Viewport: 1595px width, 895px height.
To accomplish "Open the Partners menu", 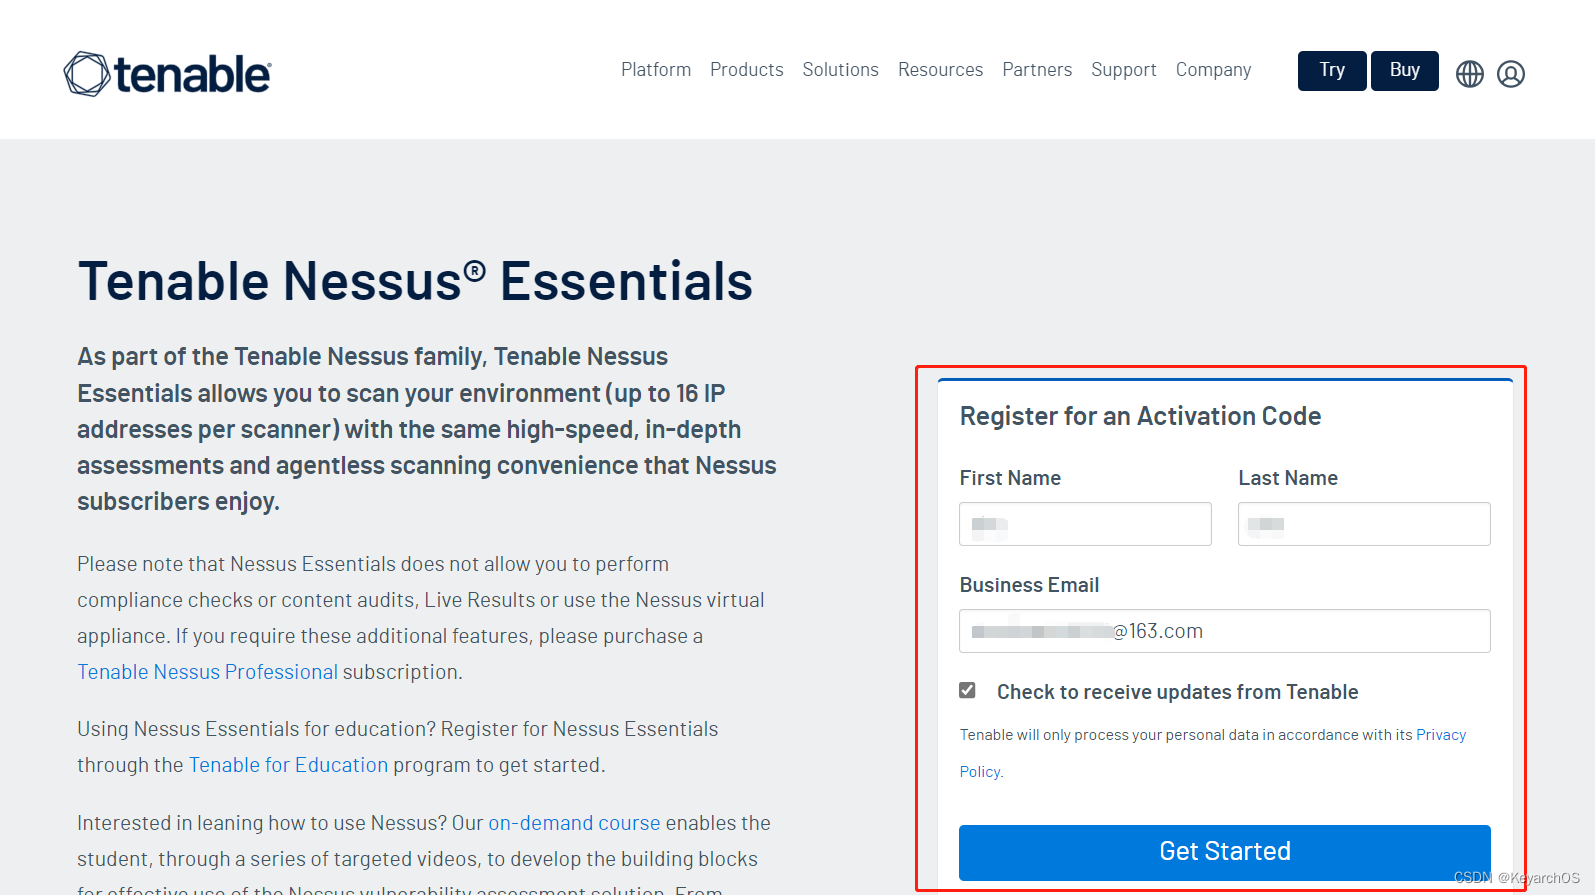I will 1037,70.
